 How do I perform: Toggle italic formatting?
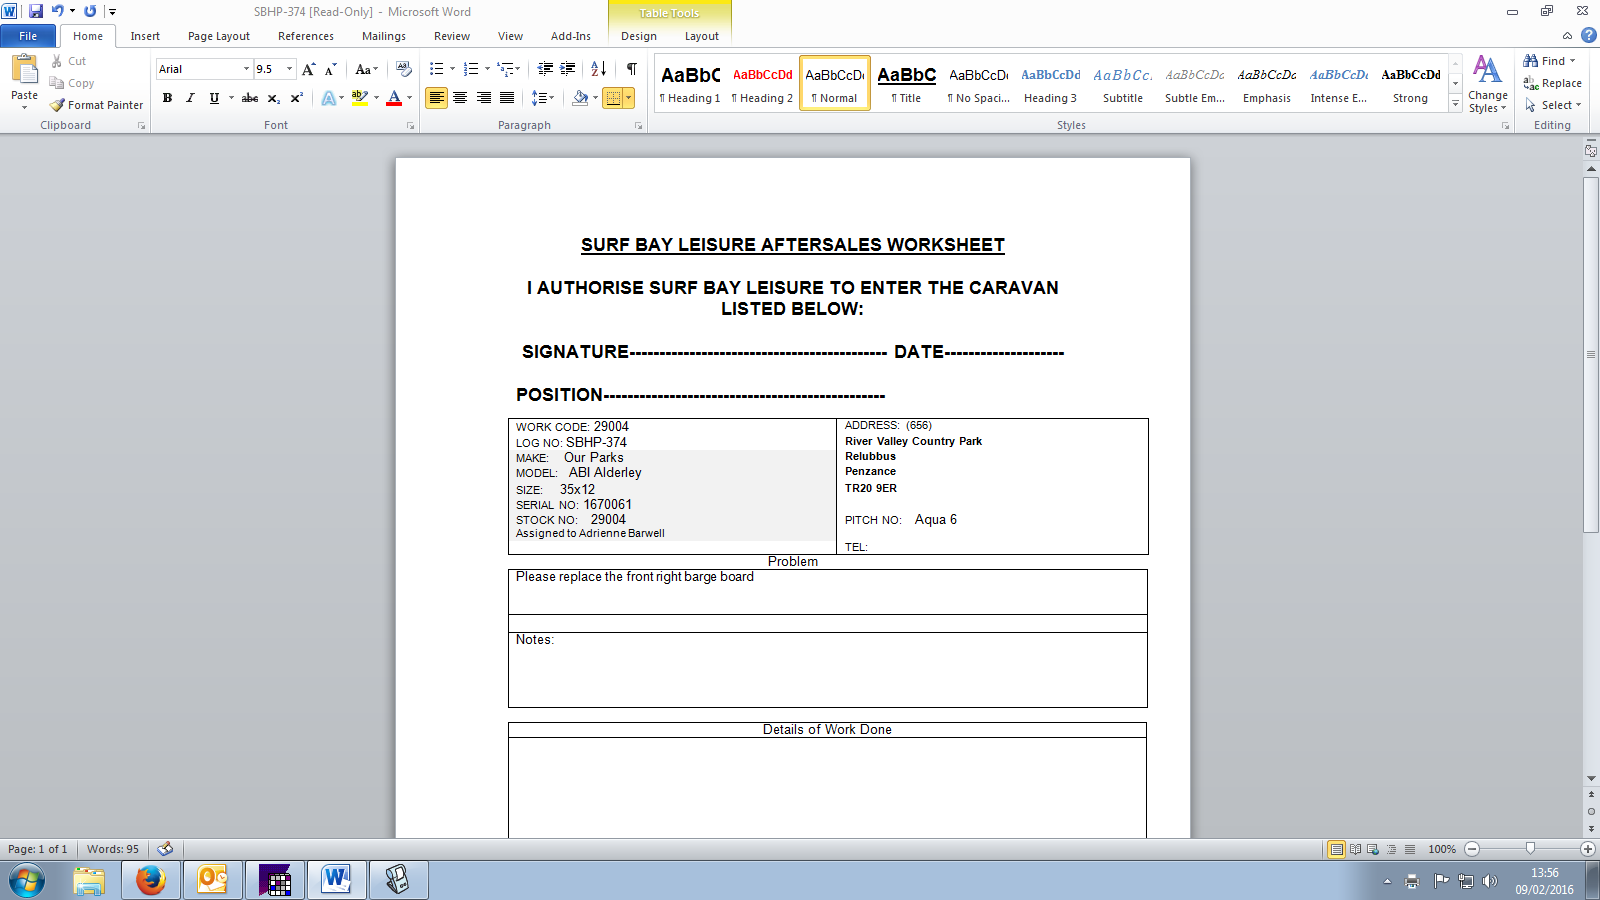coord(190,98)
